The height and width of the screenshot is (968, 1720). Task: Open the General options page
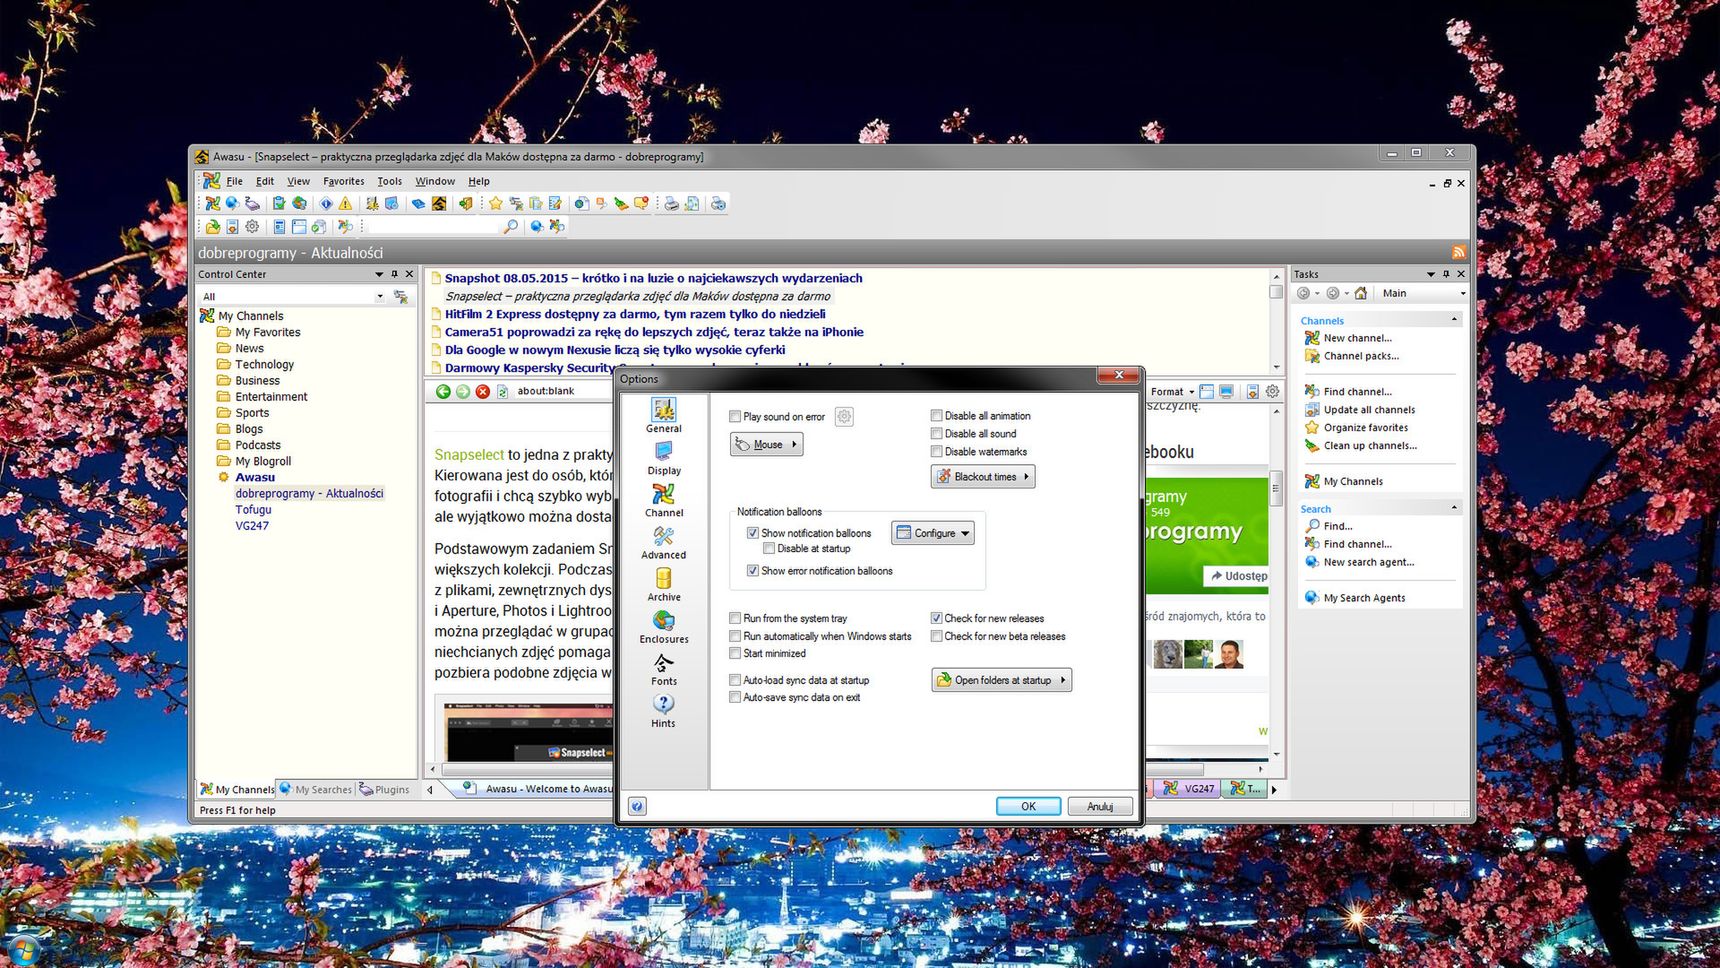663,415
